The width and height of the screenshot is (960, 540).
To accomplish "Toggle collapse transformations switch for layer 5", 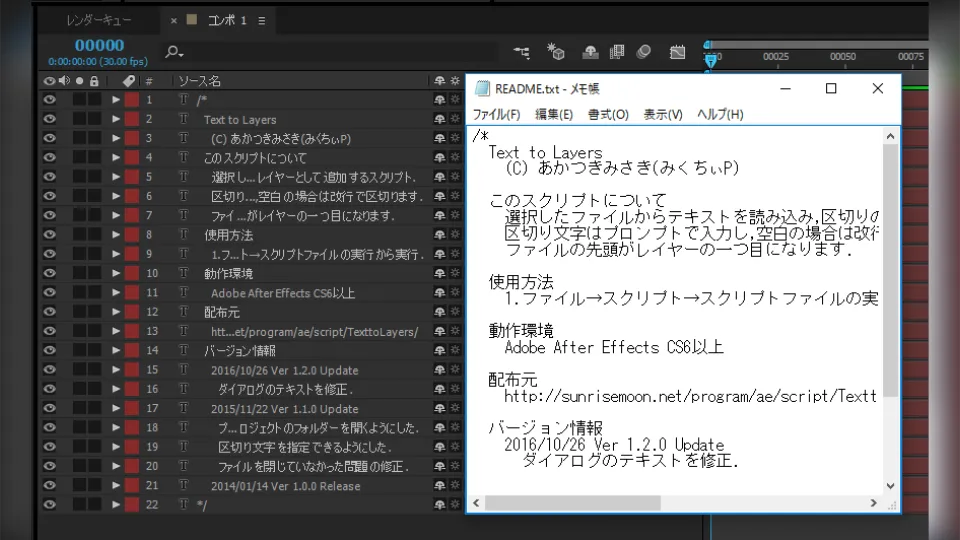I will click(455, 177).
